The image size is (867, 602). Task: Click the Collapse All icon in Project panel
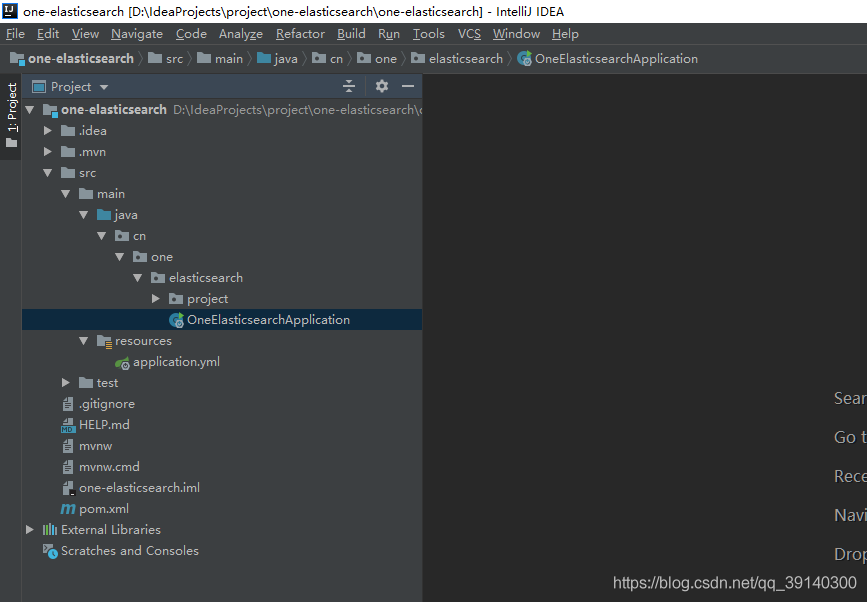[x=349, y=86]
